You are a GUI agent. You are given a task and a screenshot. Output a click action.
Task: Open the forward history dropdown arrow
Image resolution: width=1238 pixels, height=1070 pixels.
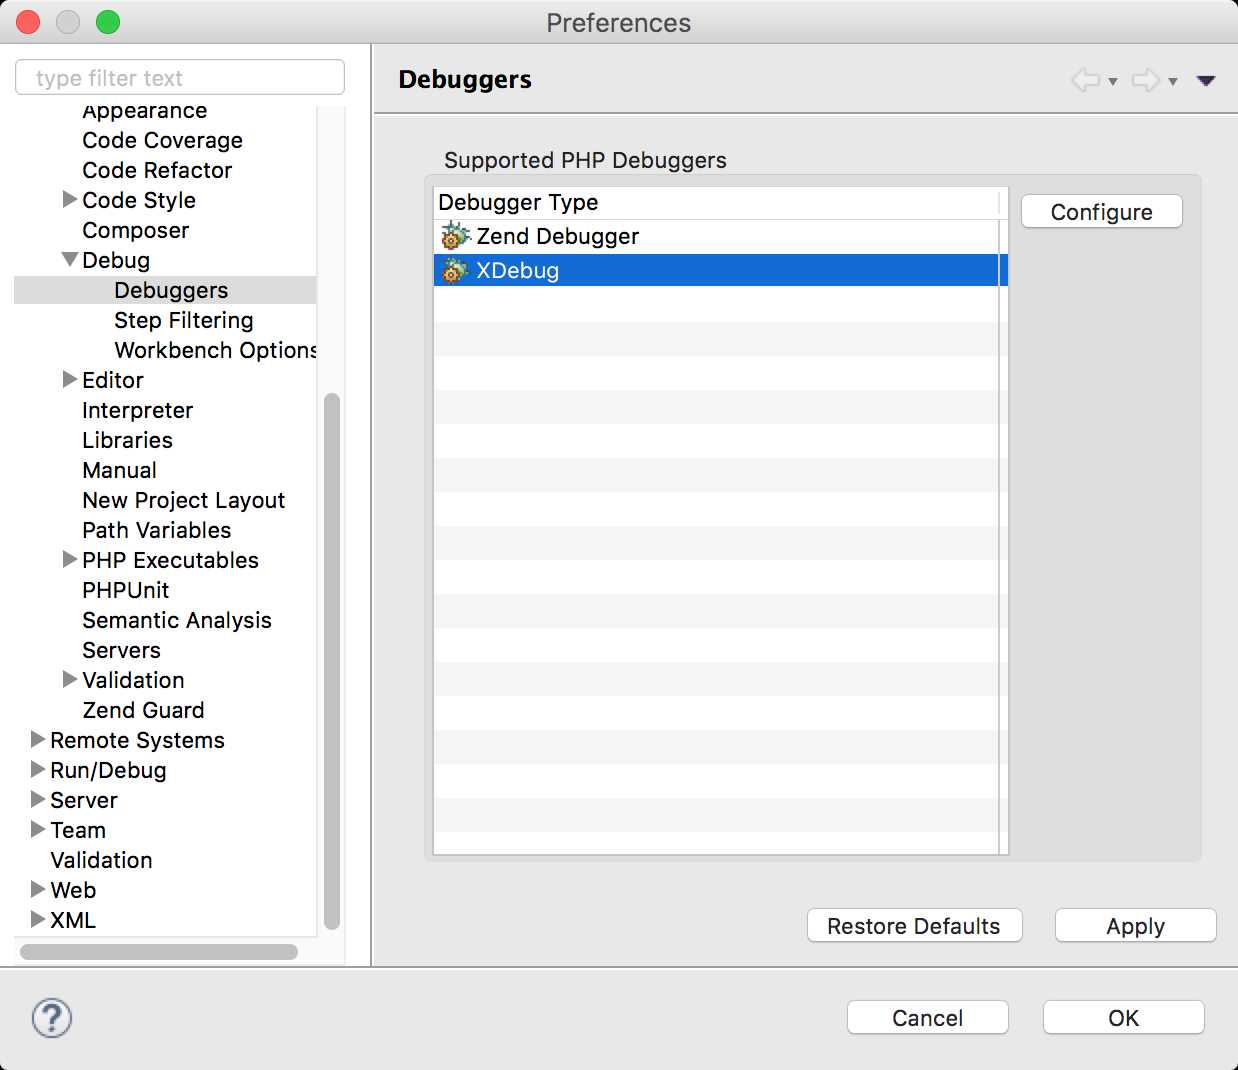(x=1173, y=81)
